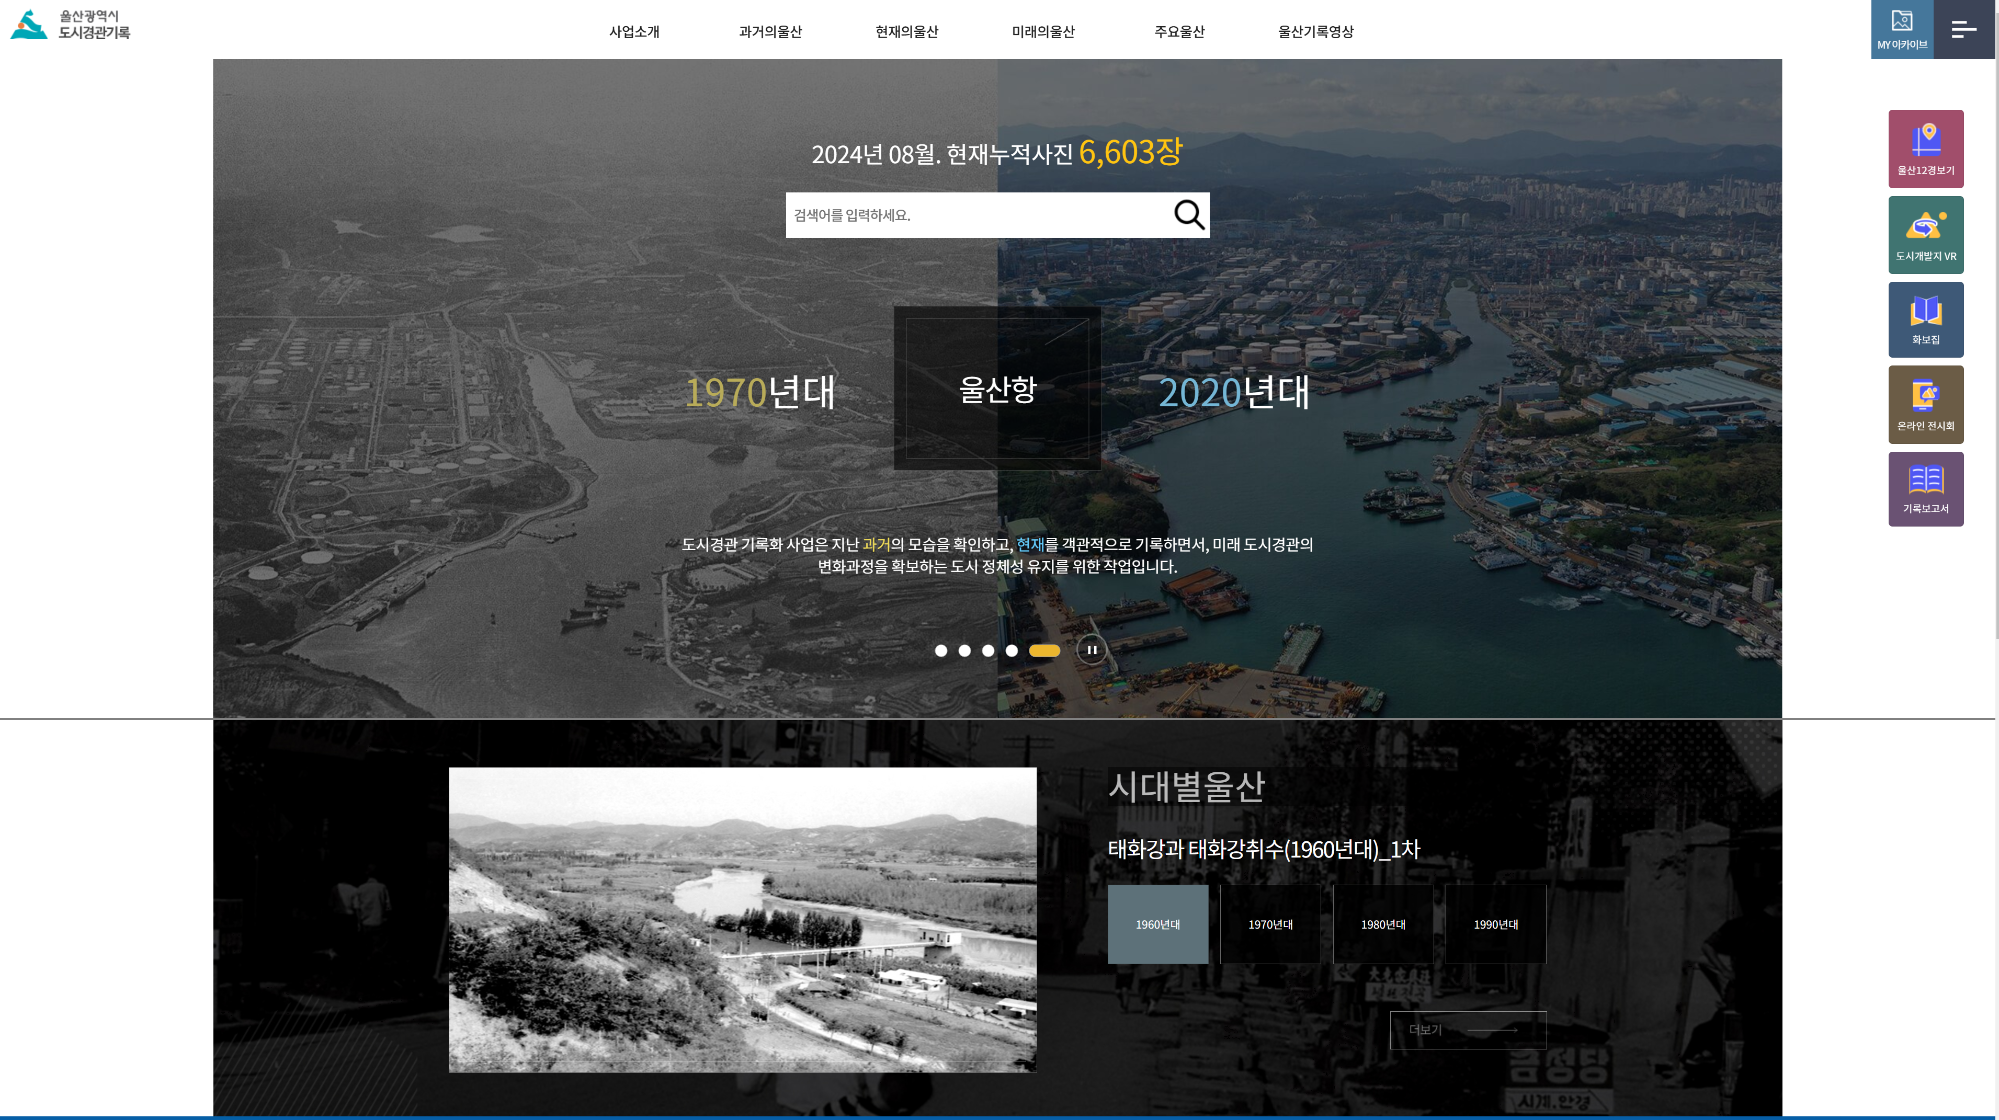
Task: Open the 기록보고서 report icon
Action: (1925, 488)
